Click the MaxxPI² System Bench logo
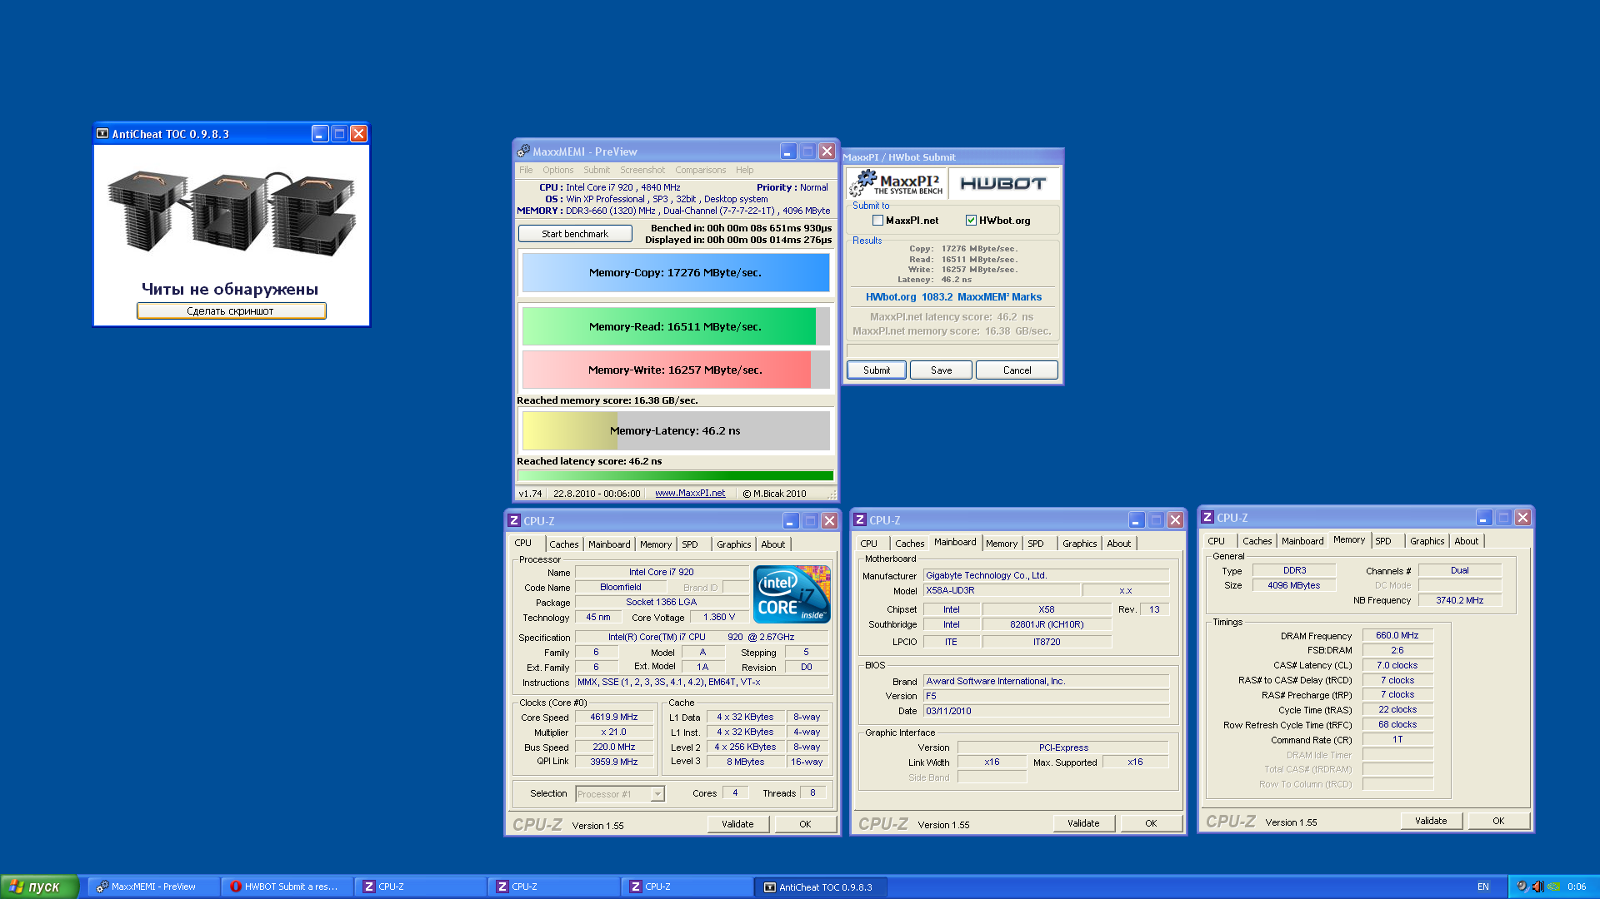Screen dimensions: 1600x899 pos(896,183)
